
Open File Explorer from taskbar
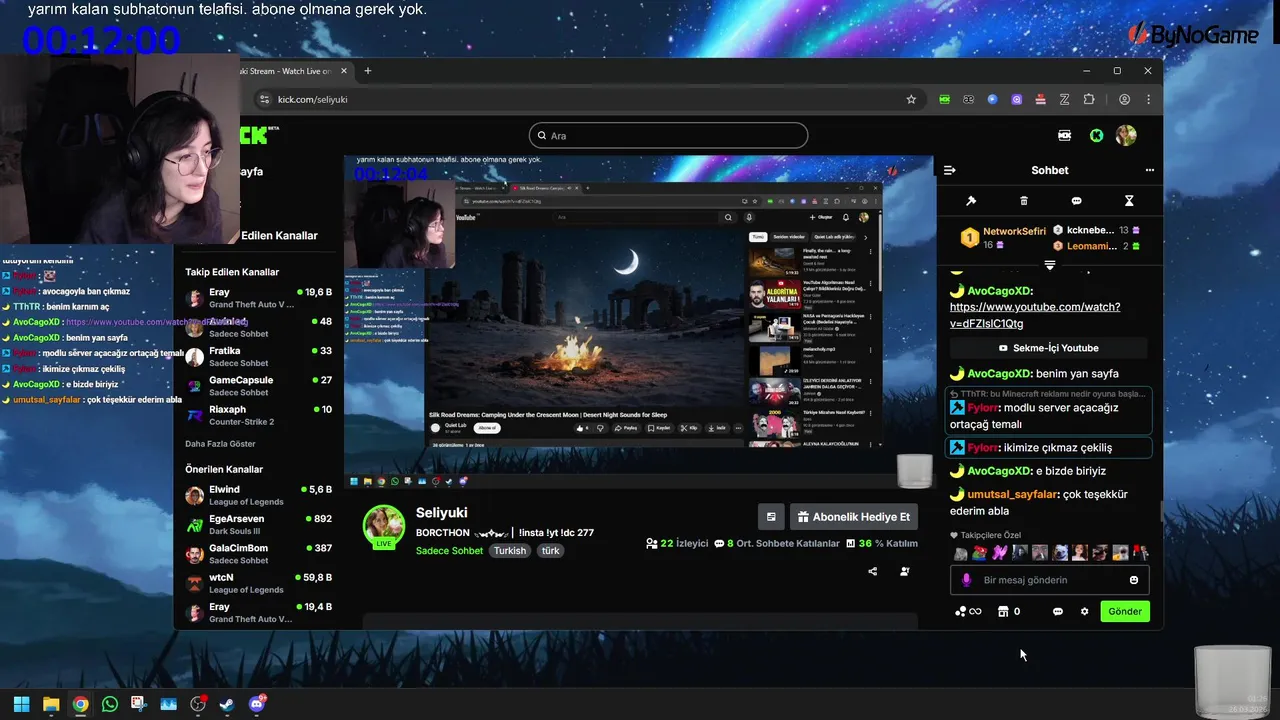click(x=51, y=704)
